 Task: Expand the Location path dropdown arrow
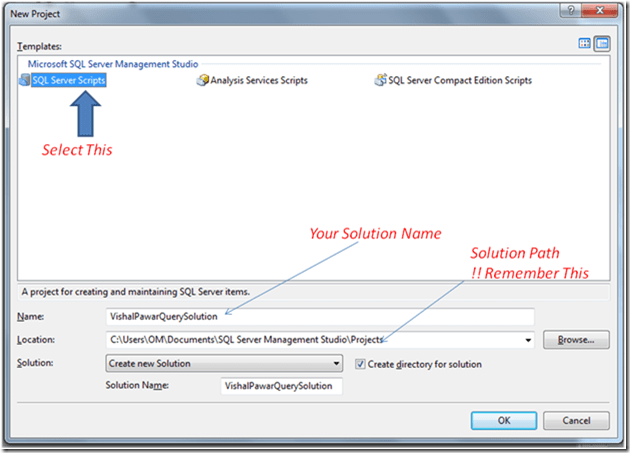coord(528,340)
